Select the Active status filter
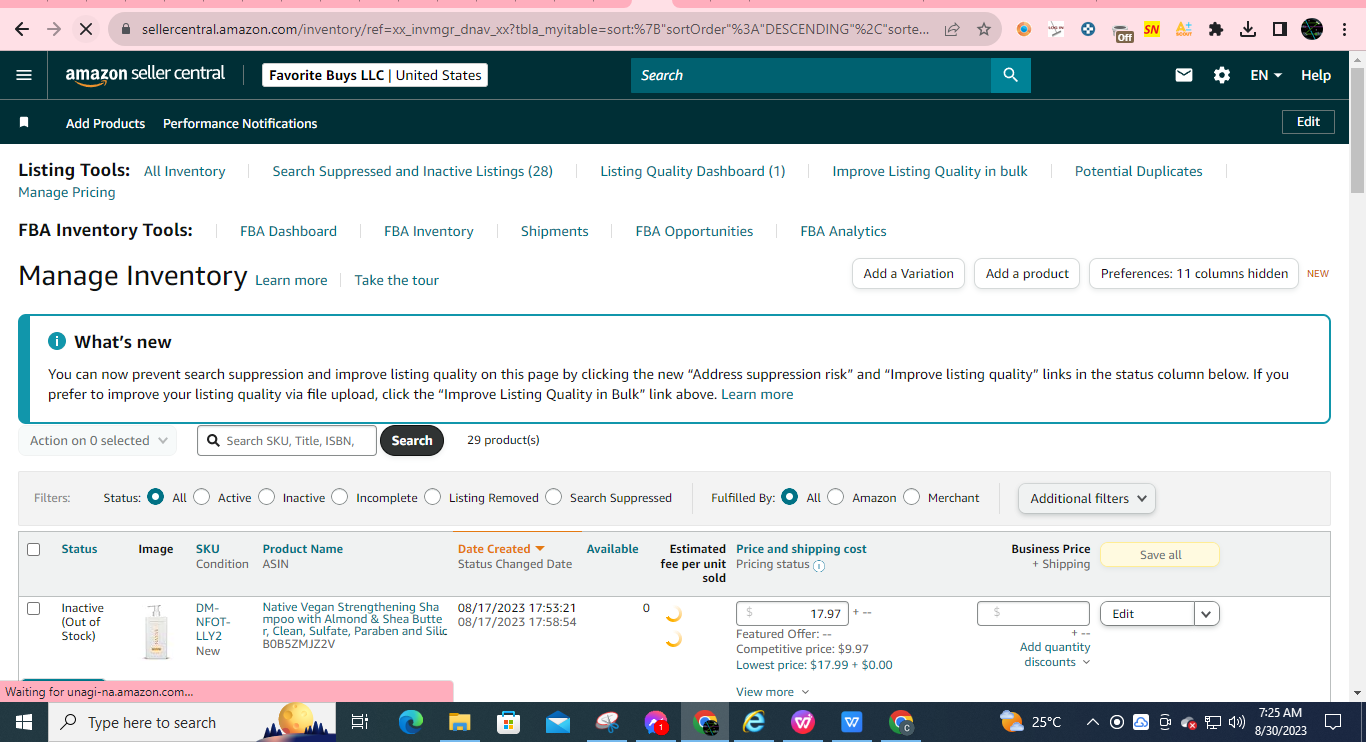1366x742 pixels. click(202, 497)
